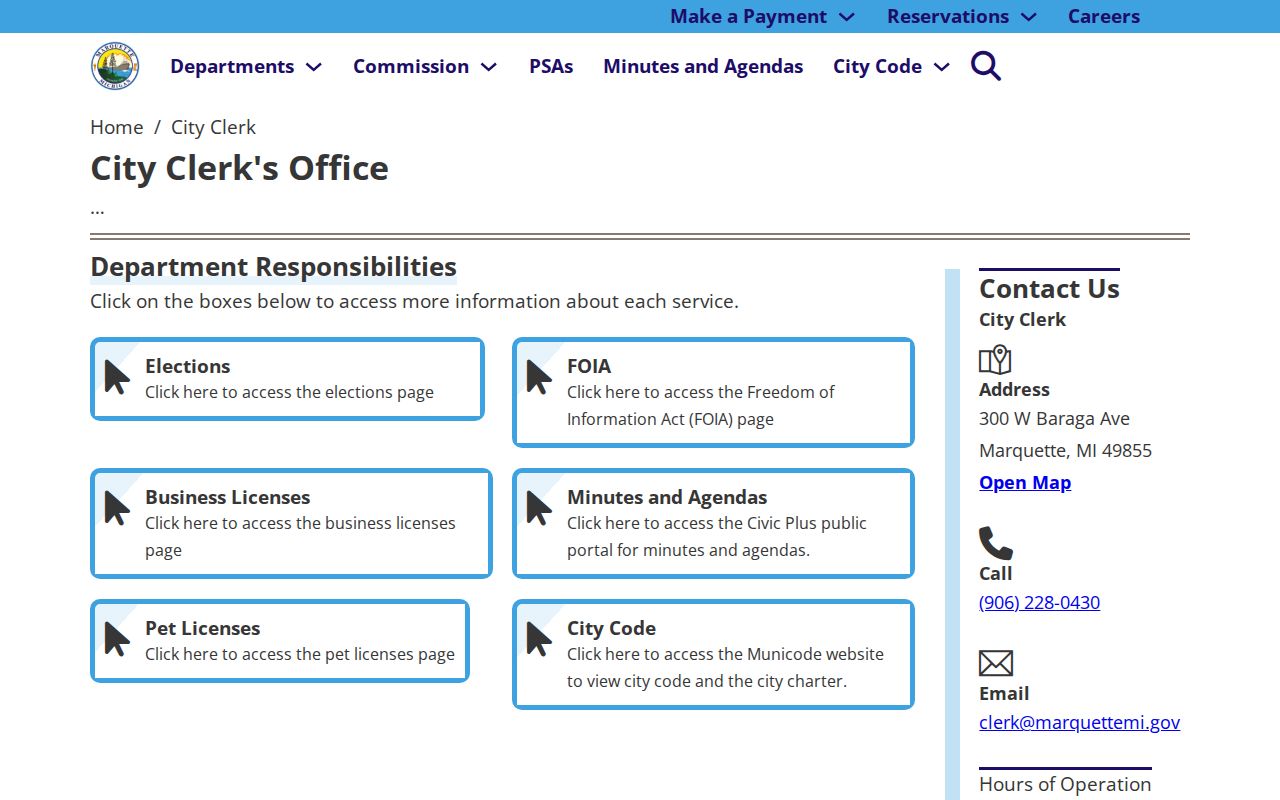Click the envelope email icon
Screen dimensions: 1280x800
(x=996, y=663)
